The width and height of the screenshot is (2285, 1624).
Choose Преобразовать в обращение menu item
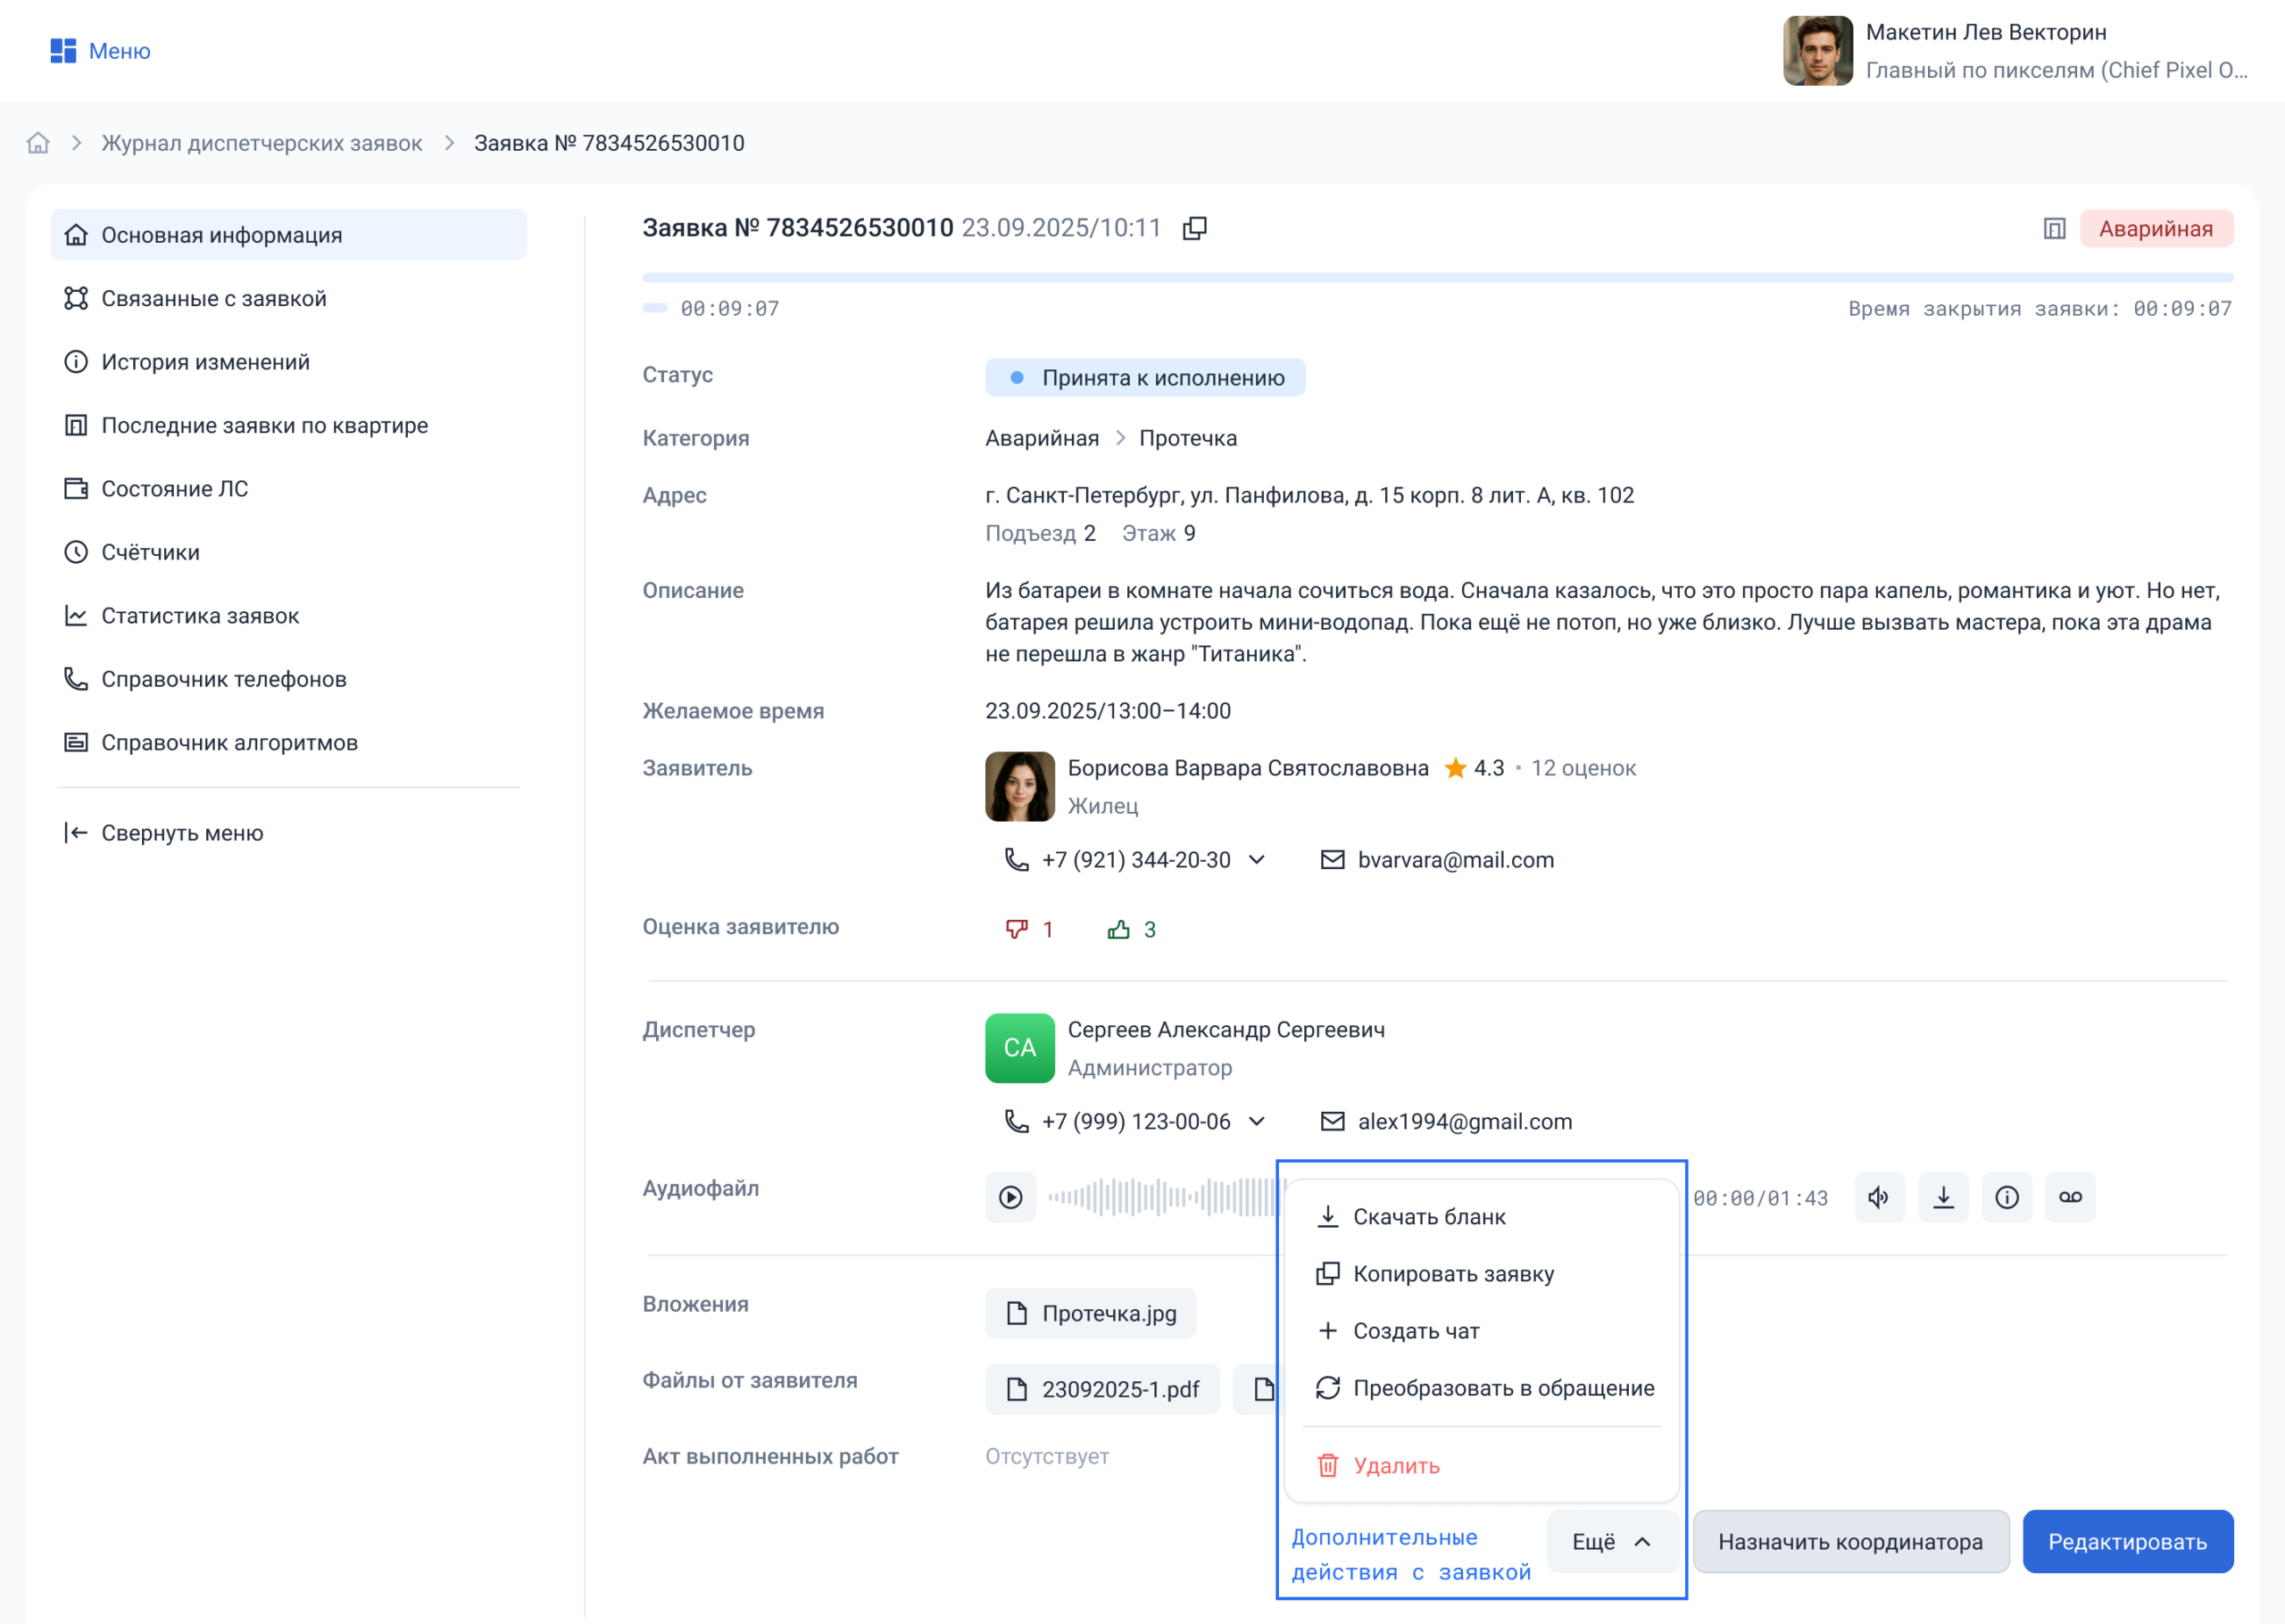[1503, 1388]
